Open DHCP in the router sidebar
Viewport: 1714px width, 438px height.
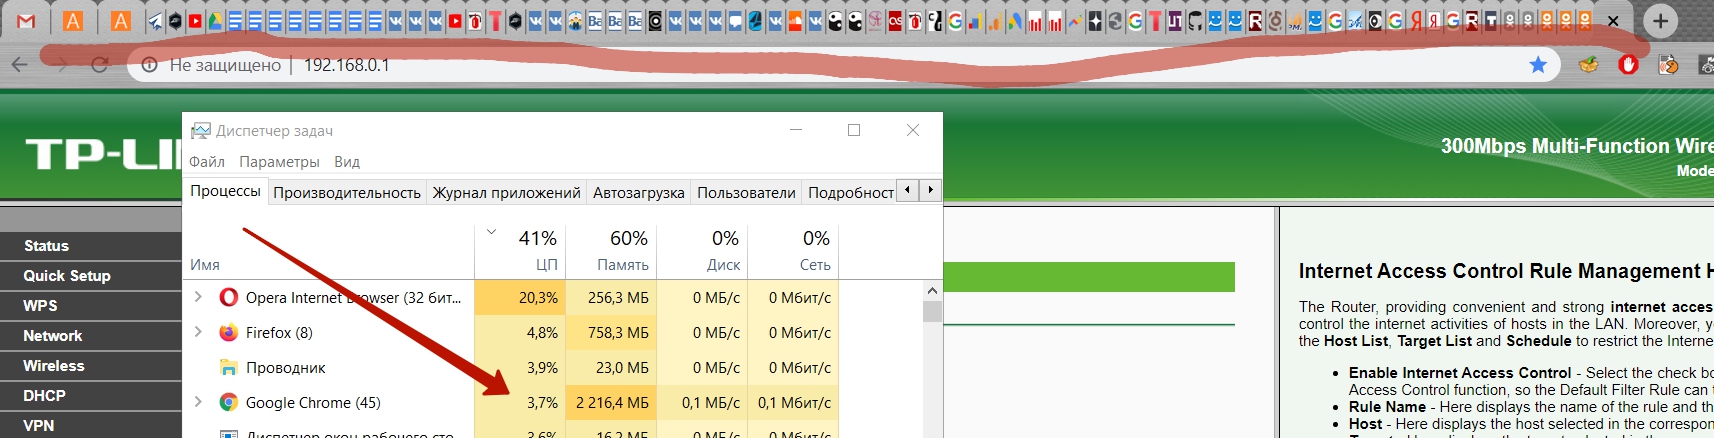pyautogui.click(x=91, y=395)
